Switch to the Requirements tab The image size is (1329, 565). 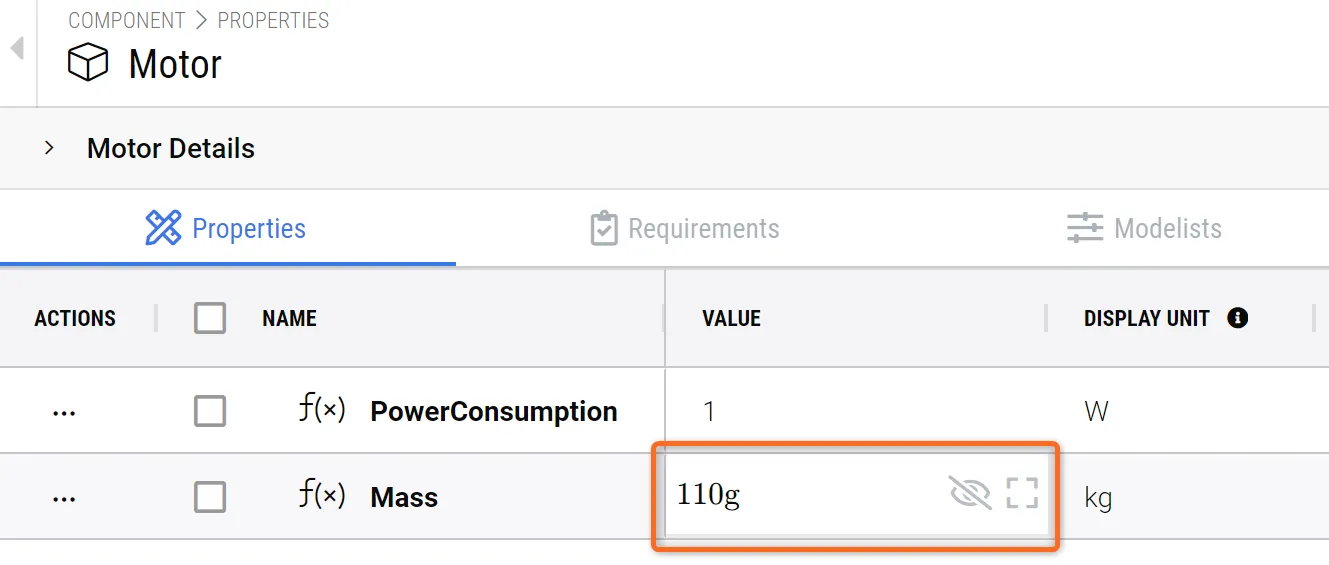point(703,228)
